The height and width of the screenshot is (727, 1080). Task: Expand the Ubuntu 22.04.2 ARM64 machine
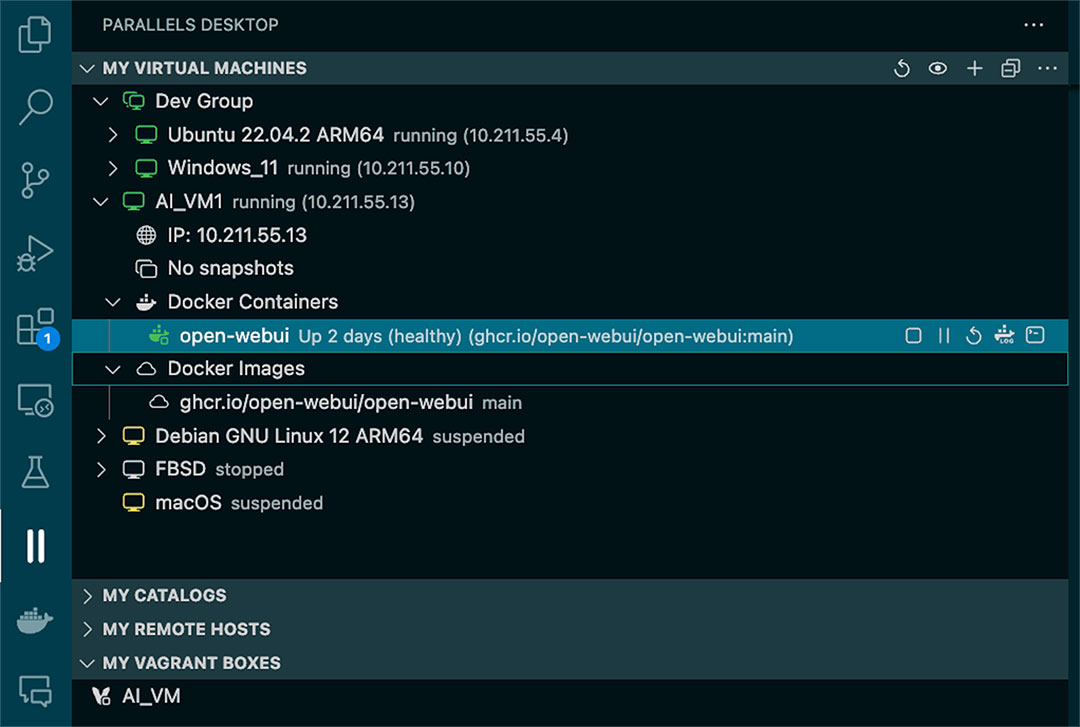pyautogui.click(x=113, y=134)
